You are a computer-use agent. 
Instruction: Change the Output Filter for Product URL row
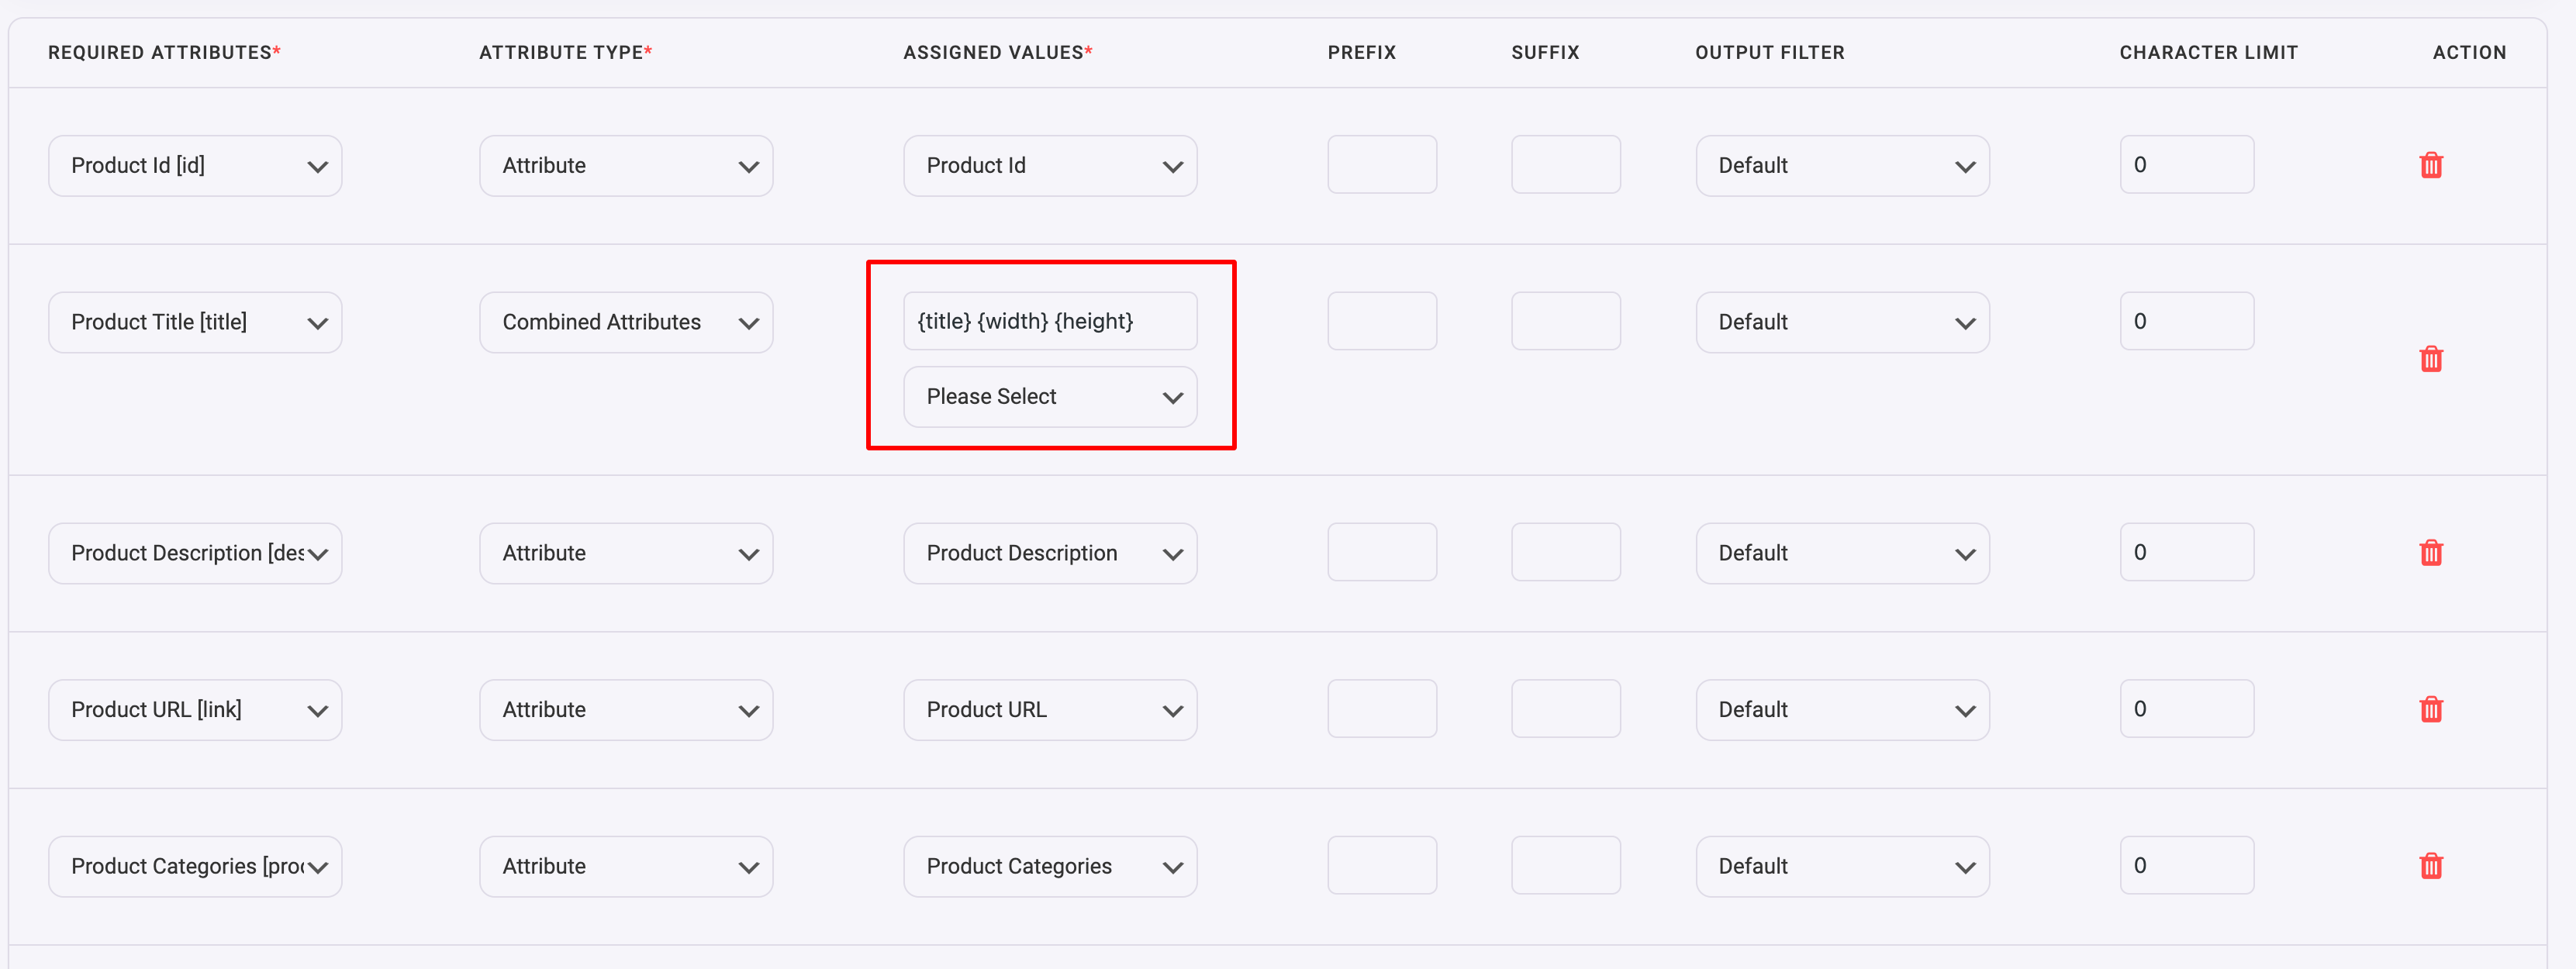click(1842, 710)
